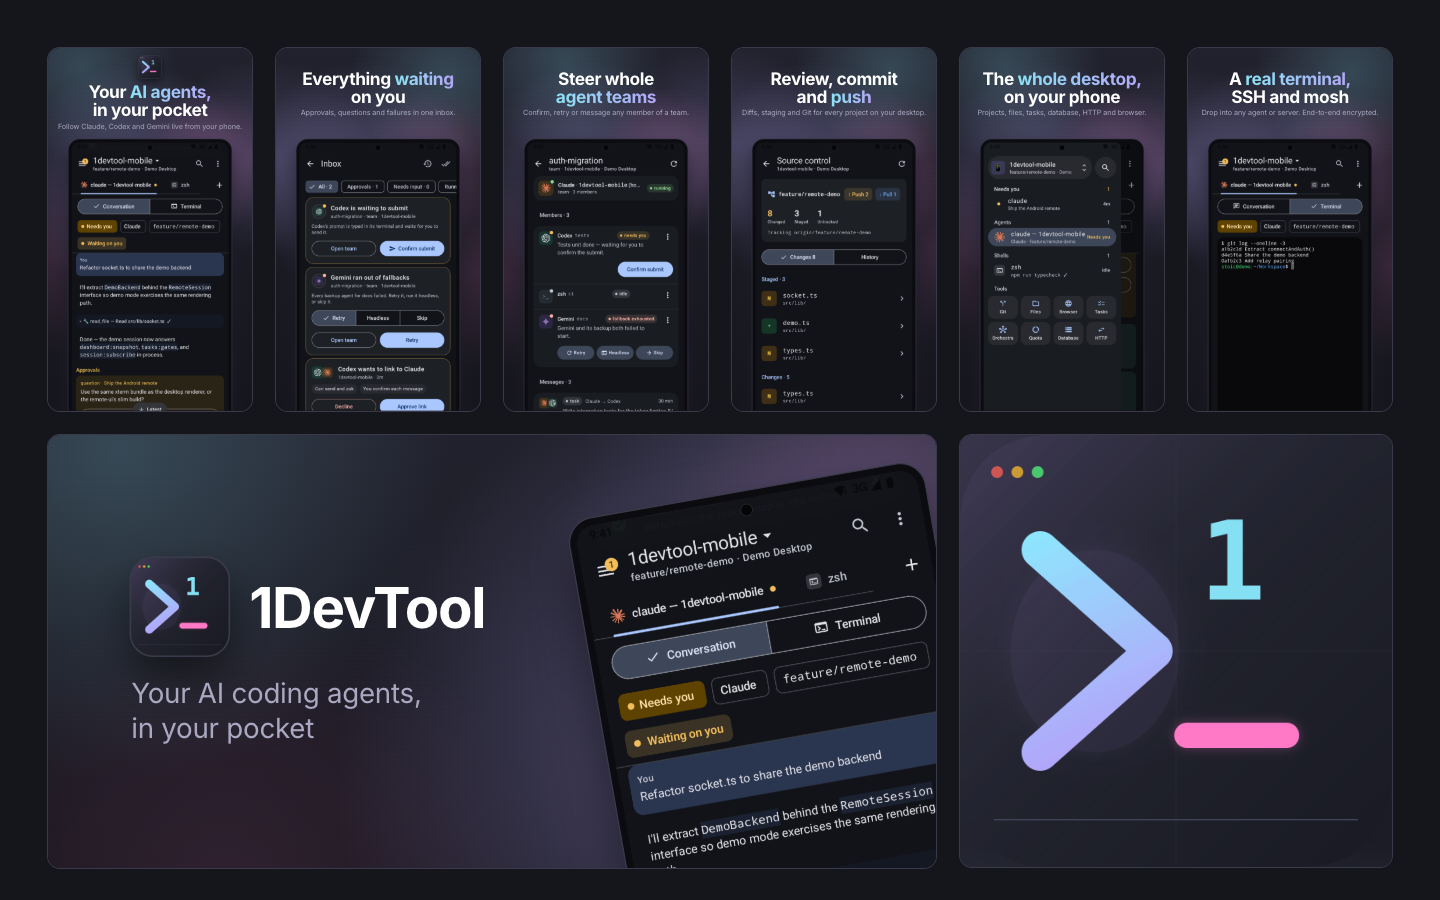The width and height of the screenshot is (1440, 900).
Task: Tap the refresh icon on the Source control screen
Action: 901,164
